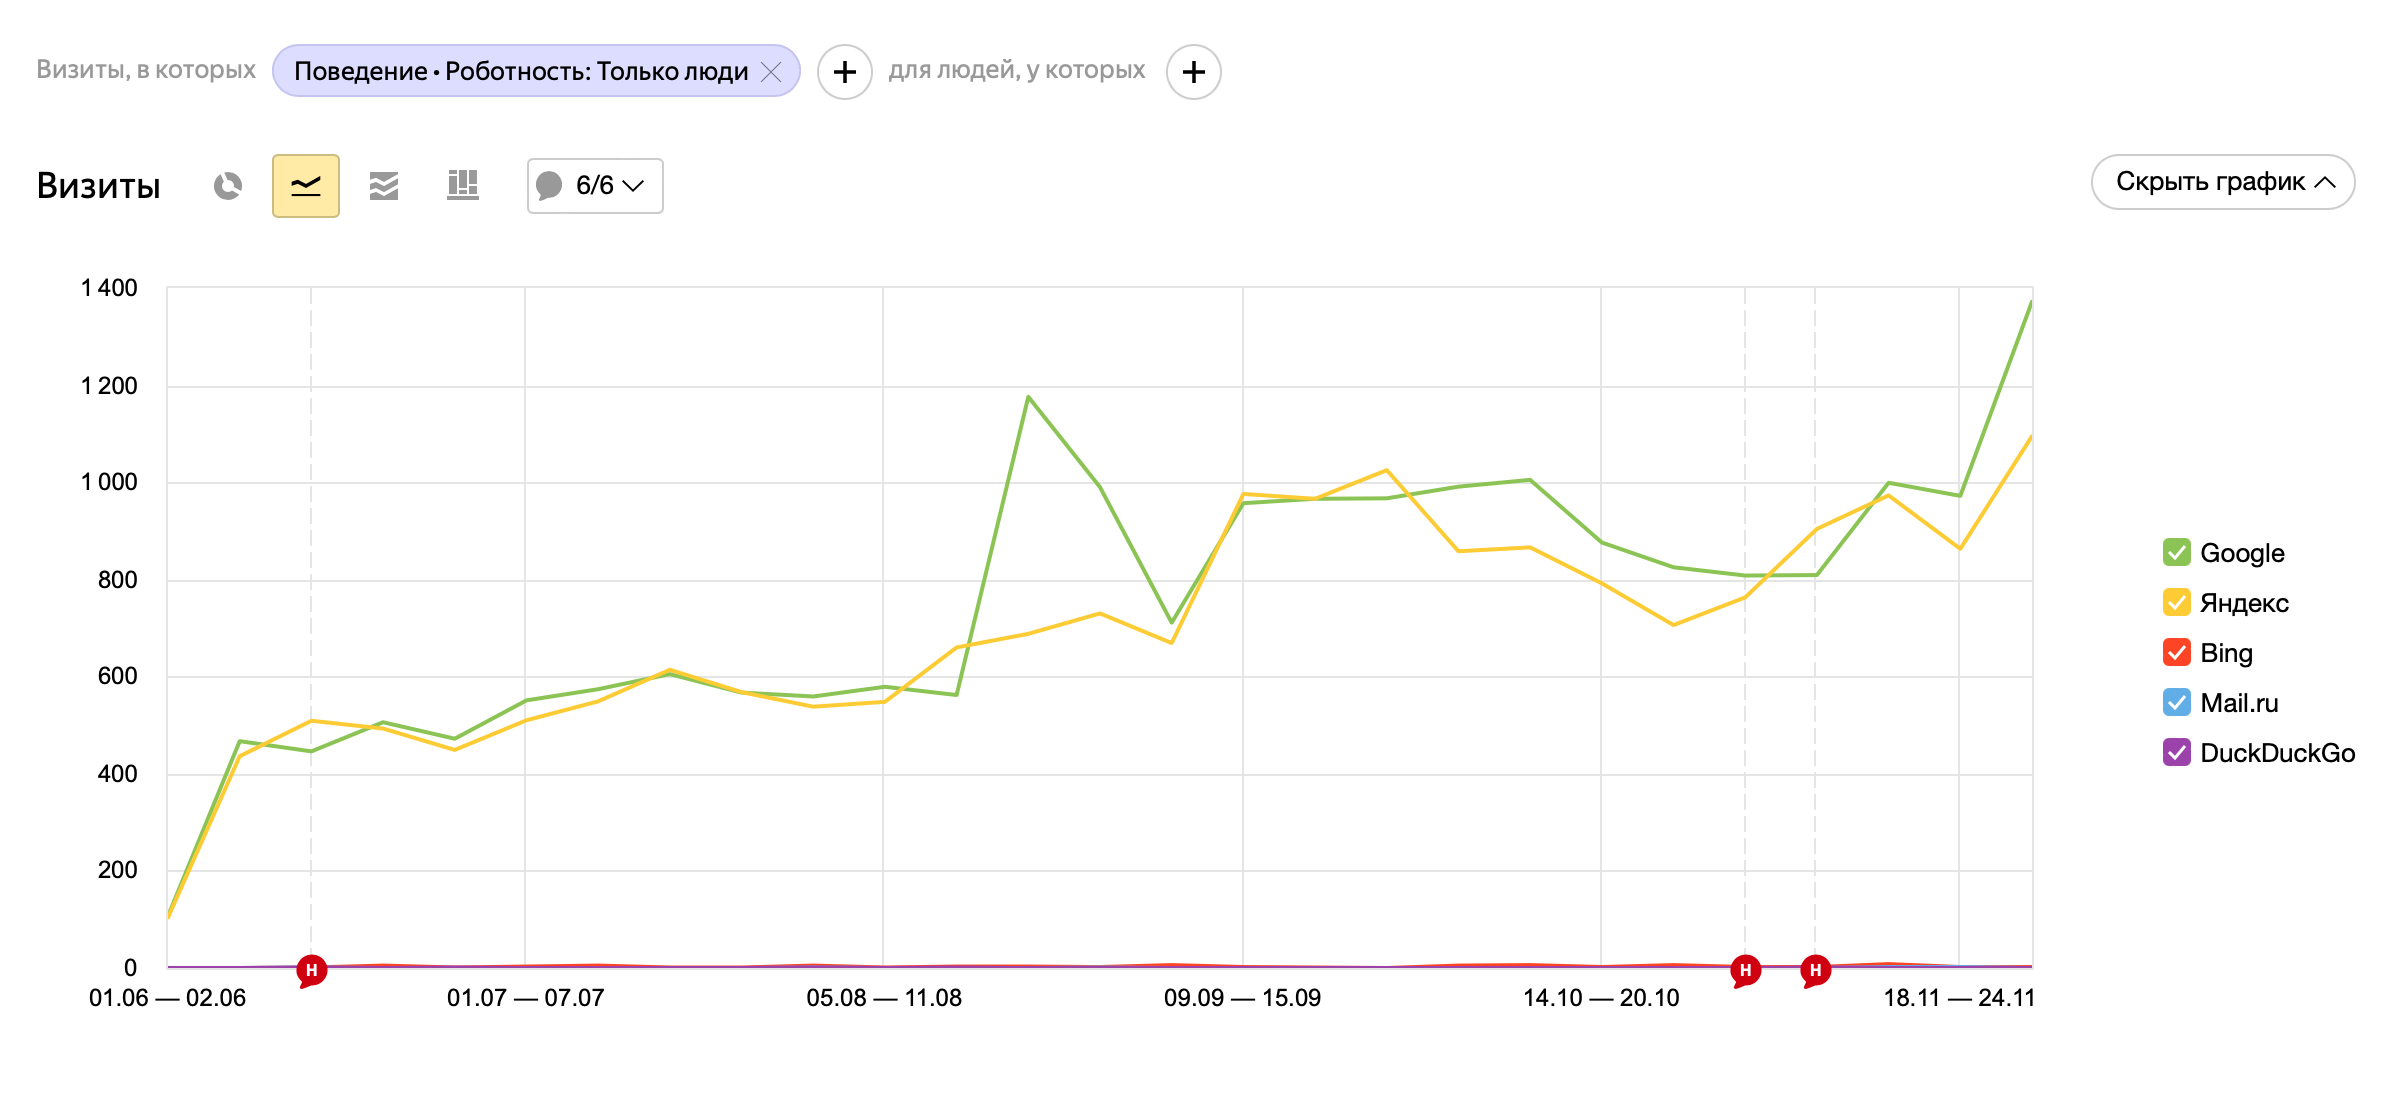Add a condition after 'для людей, у которых'
Screen dimensions: 2388x1108
click(x=1193, y=72)
